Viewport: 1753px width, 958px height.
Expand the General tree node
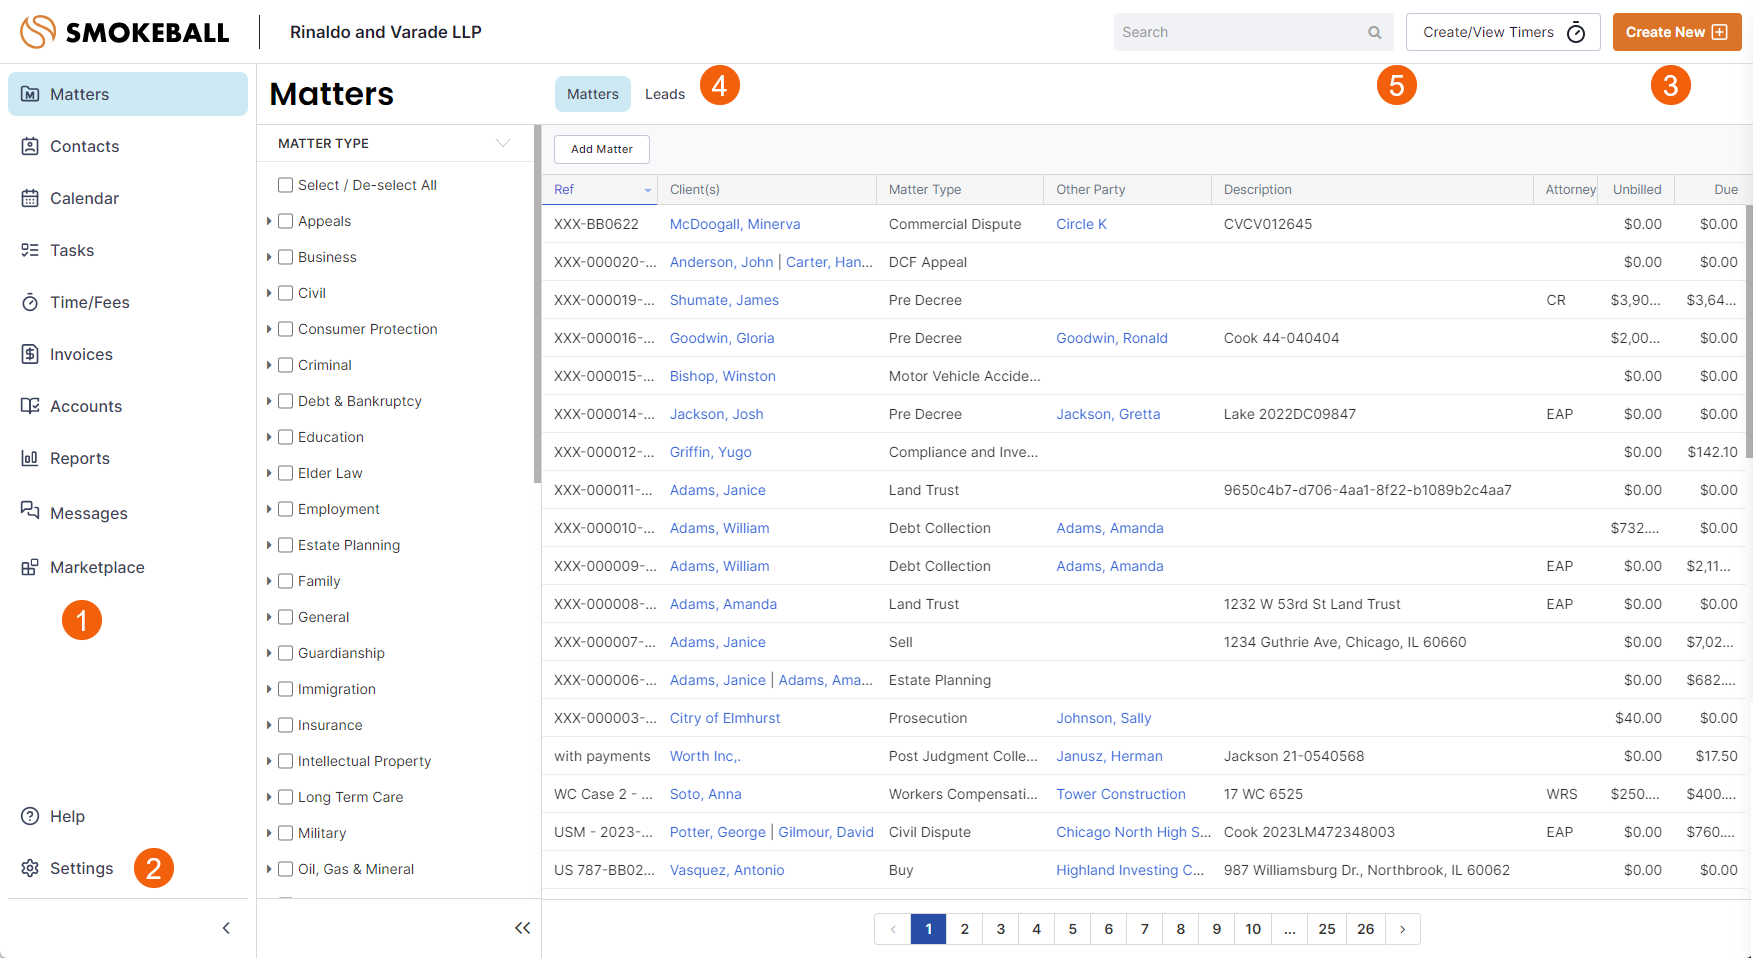[x=269, y=617]
